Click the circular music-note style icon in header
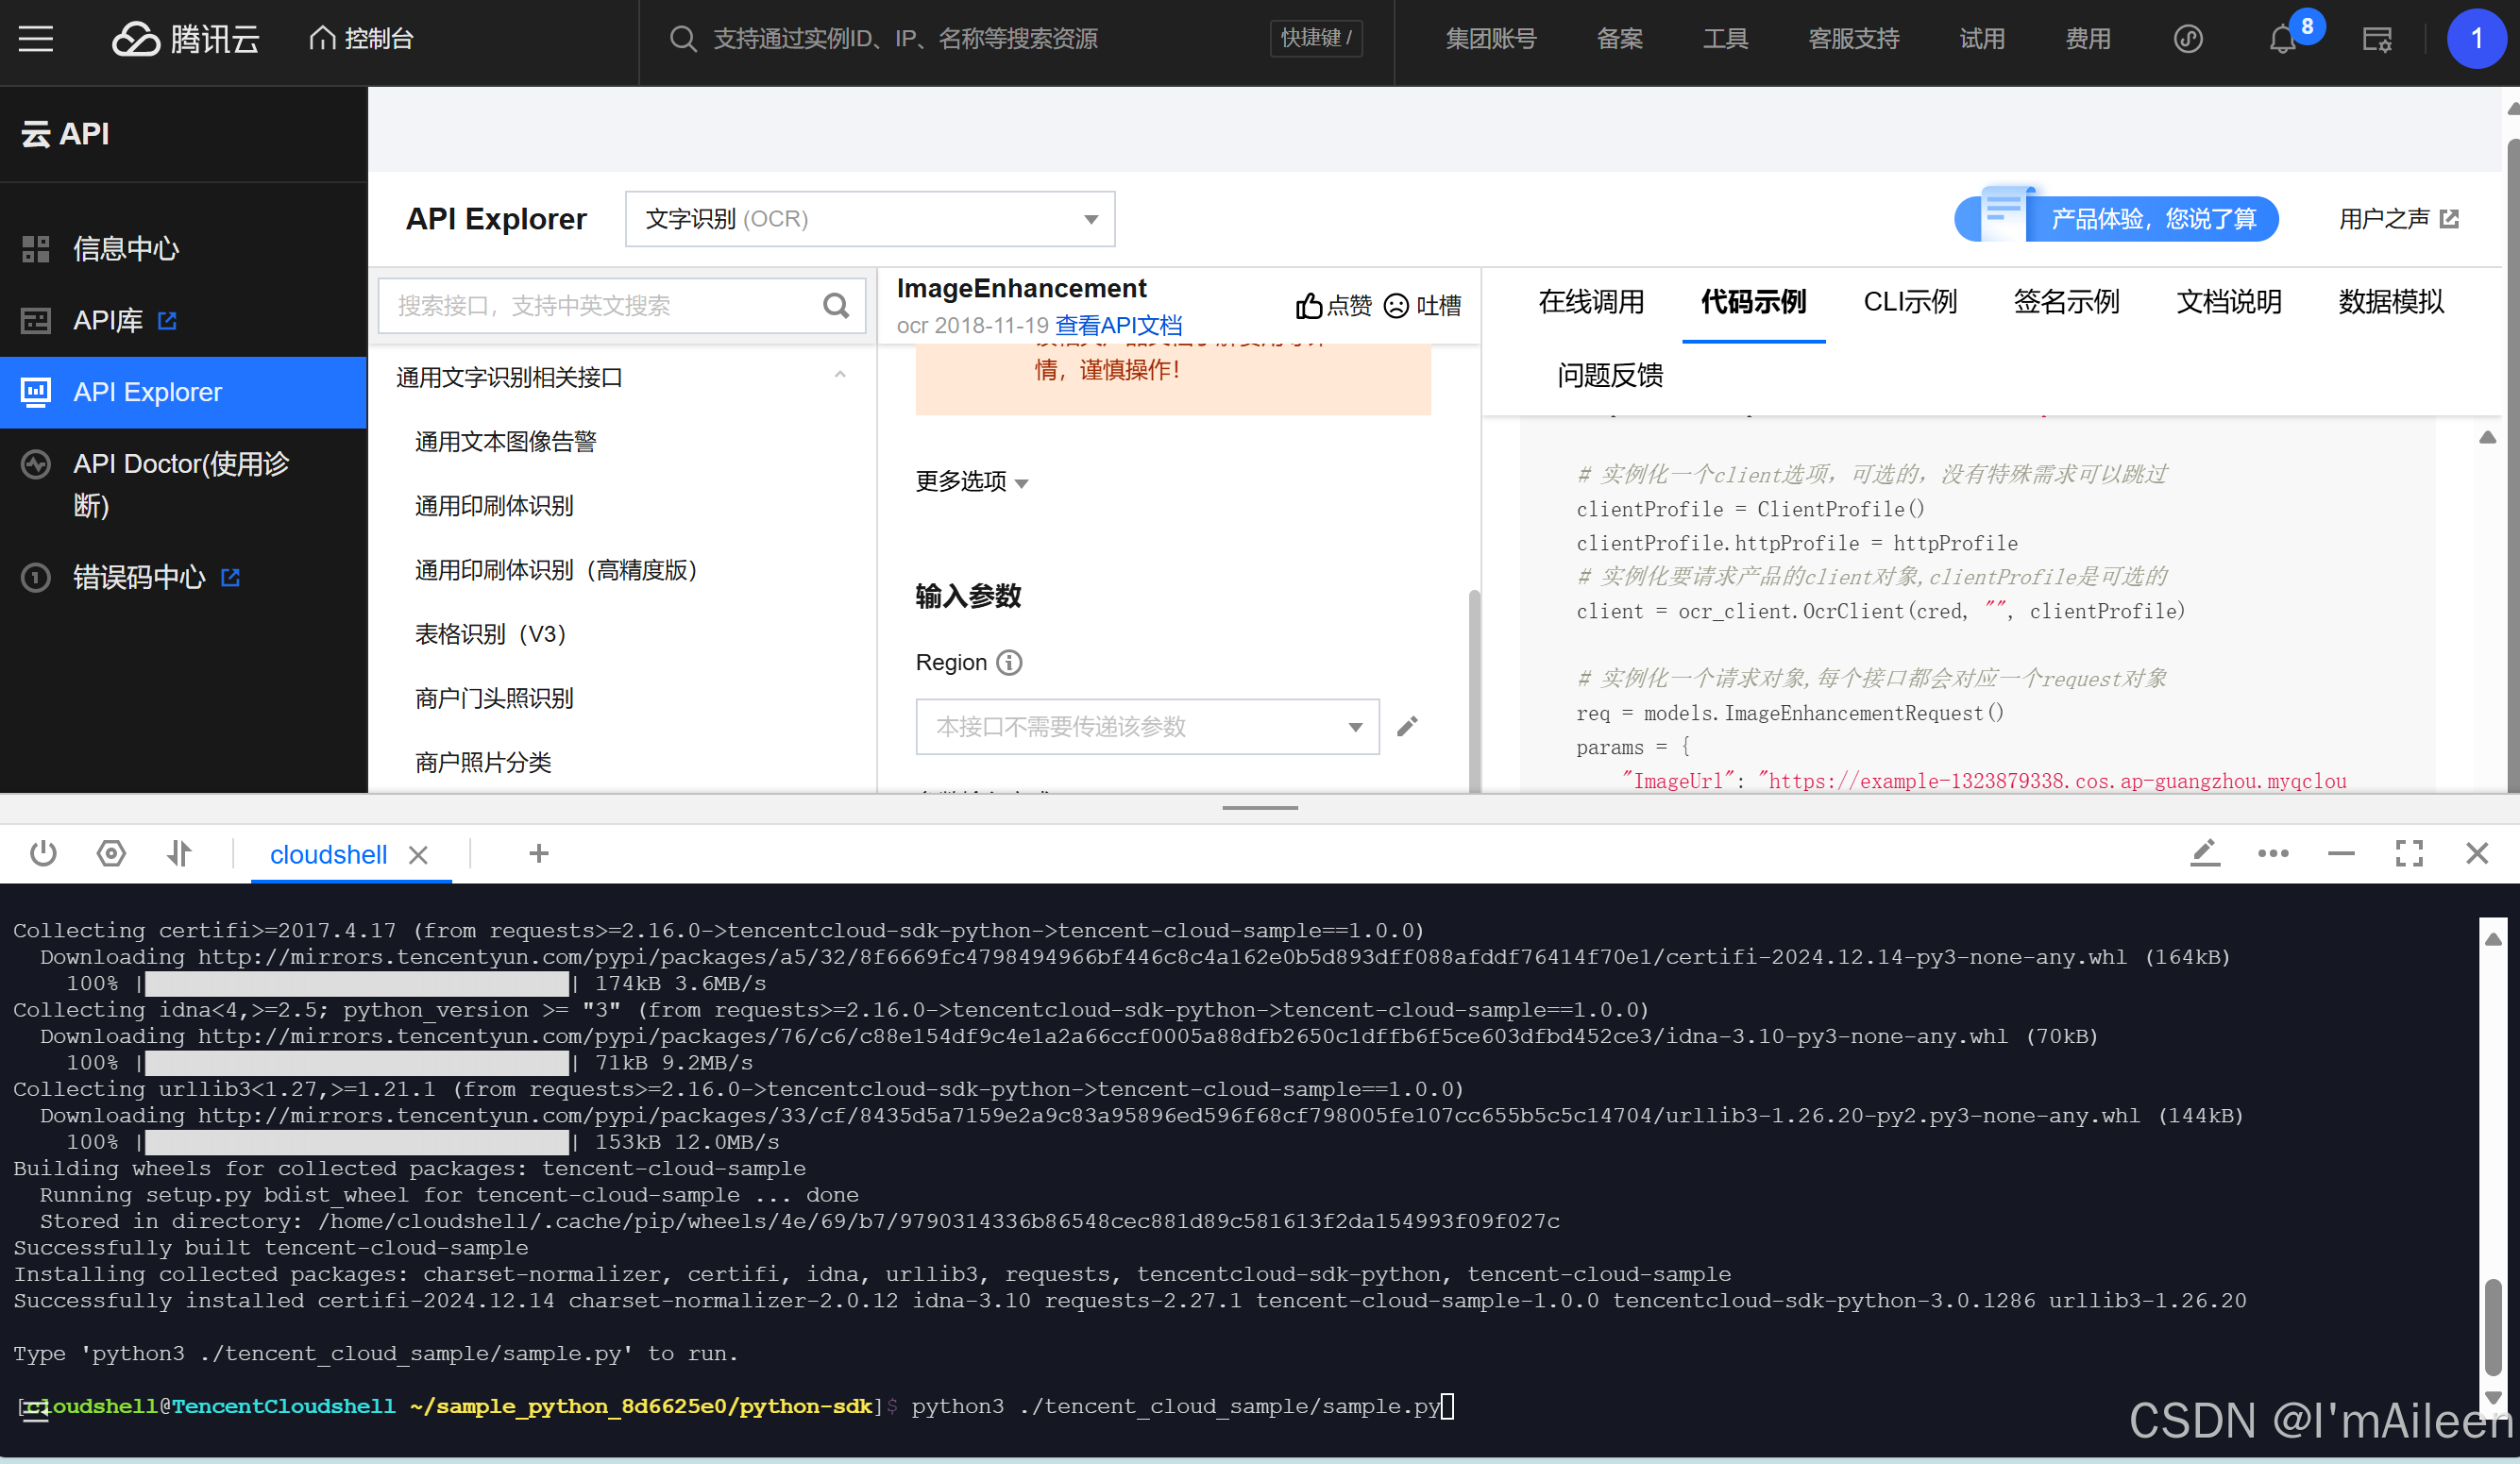Image resolution: width=2520 pixels, height=1464 pixels. click(x=2188, y=39)
